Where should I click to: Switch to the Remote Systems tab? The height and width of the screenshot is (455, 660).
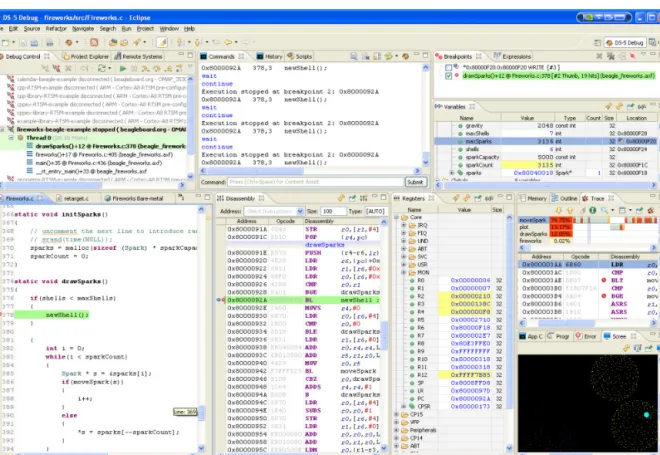(138, 56)
